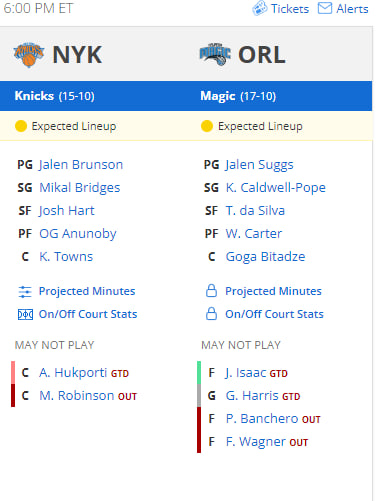Screen dimensions: 381x501
Task: Select K. Caldwell-Pope from Magic lineup
Action: click(x=276, y=188)
